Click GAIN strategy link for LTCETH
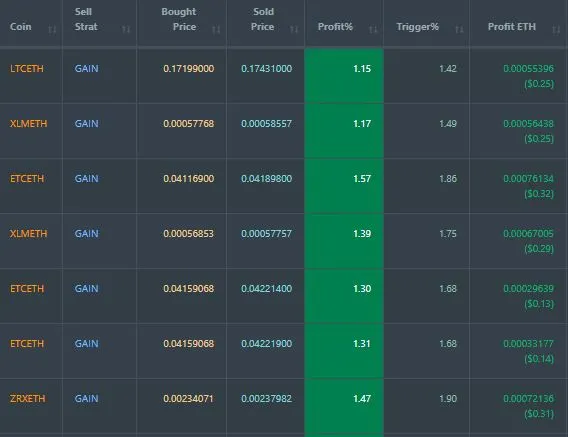 (86, 68)
